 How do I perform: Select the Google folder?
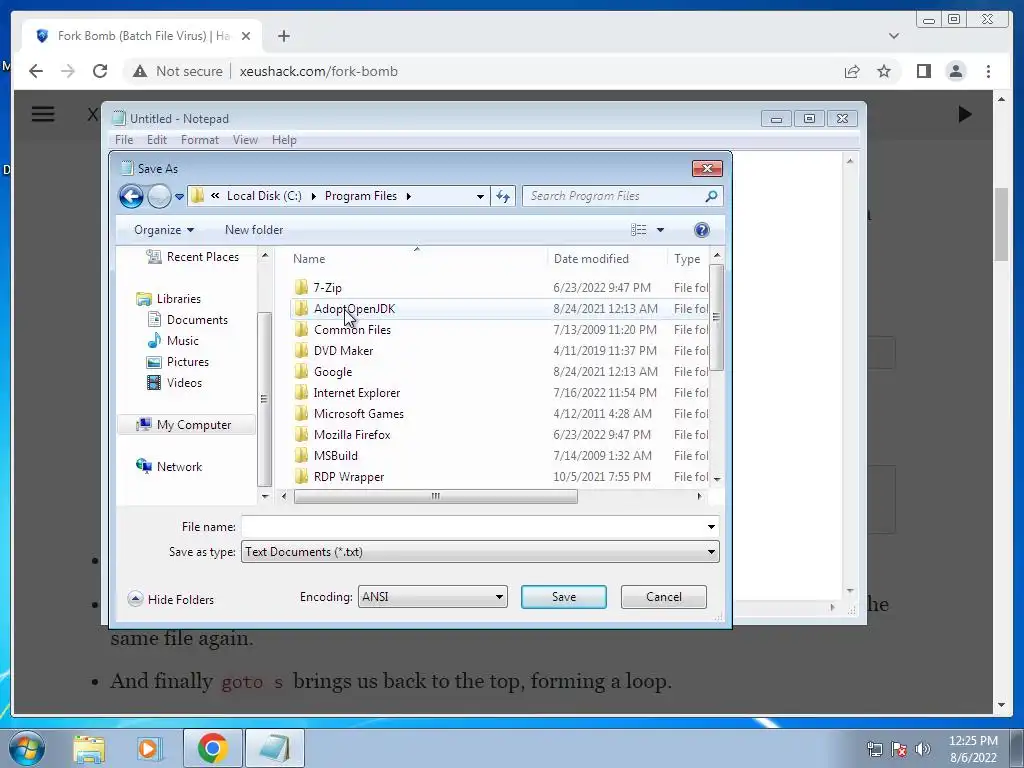click(x=332, y=372)
